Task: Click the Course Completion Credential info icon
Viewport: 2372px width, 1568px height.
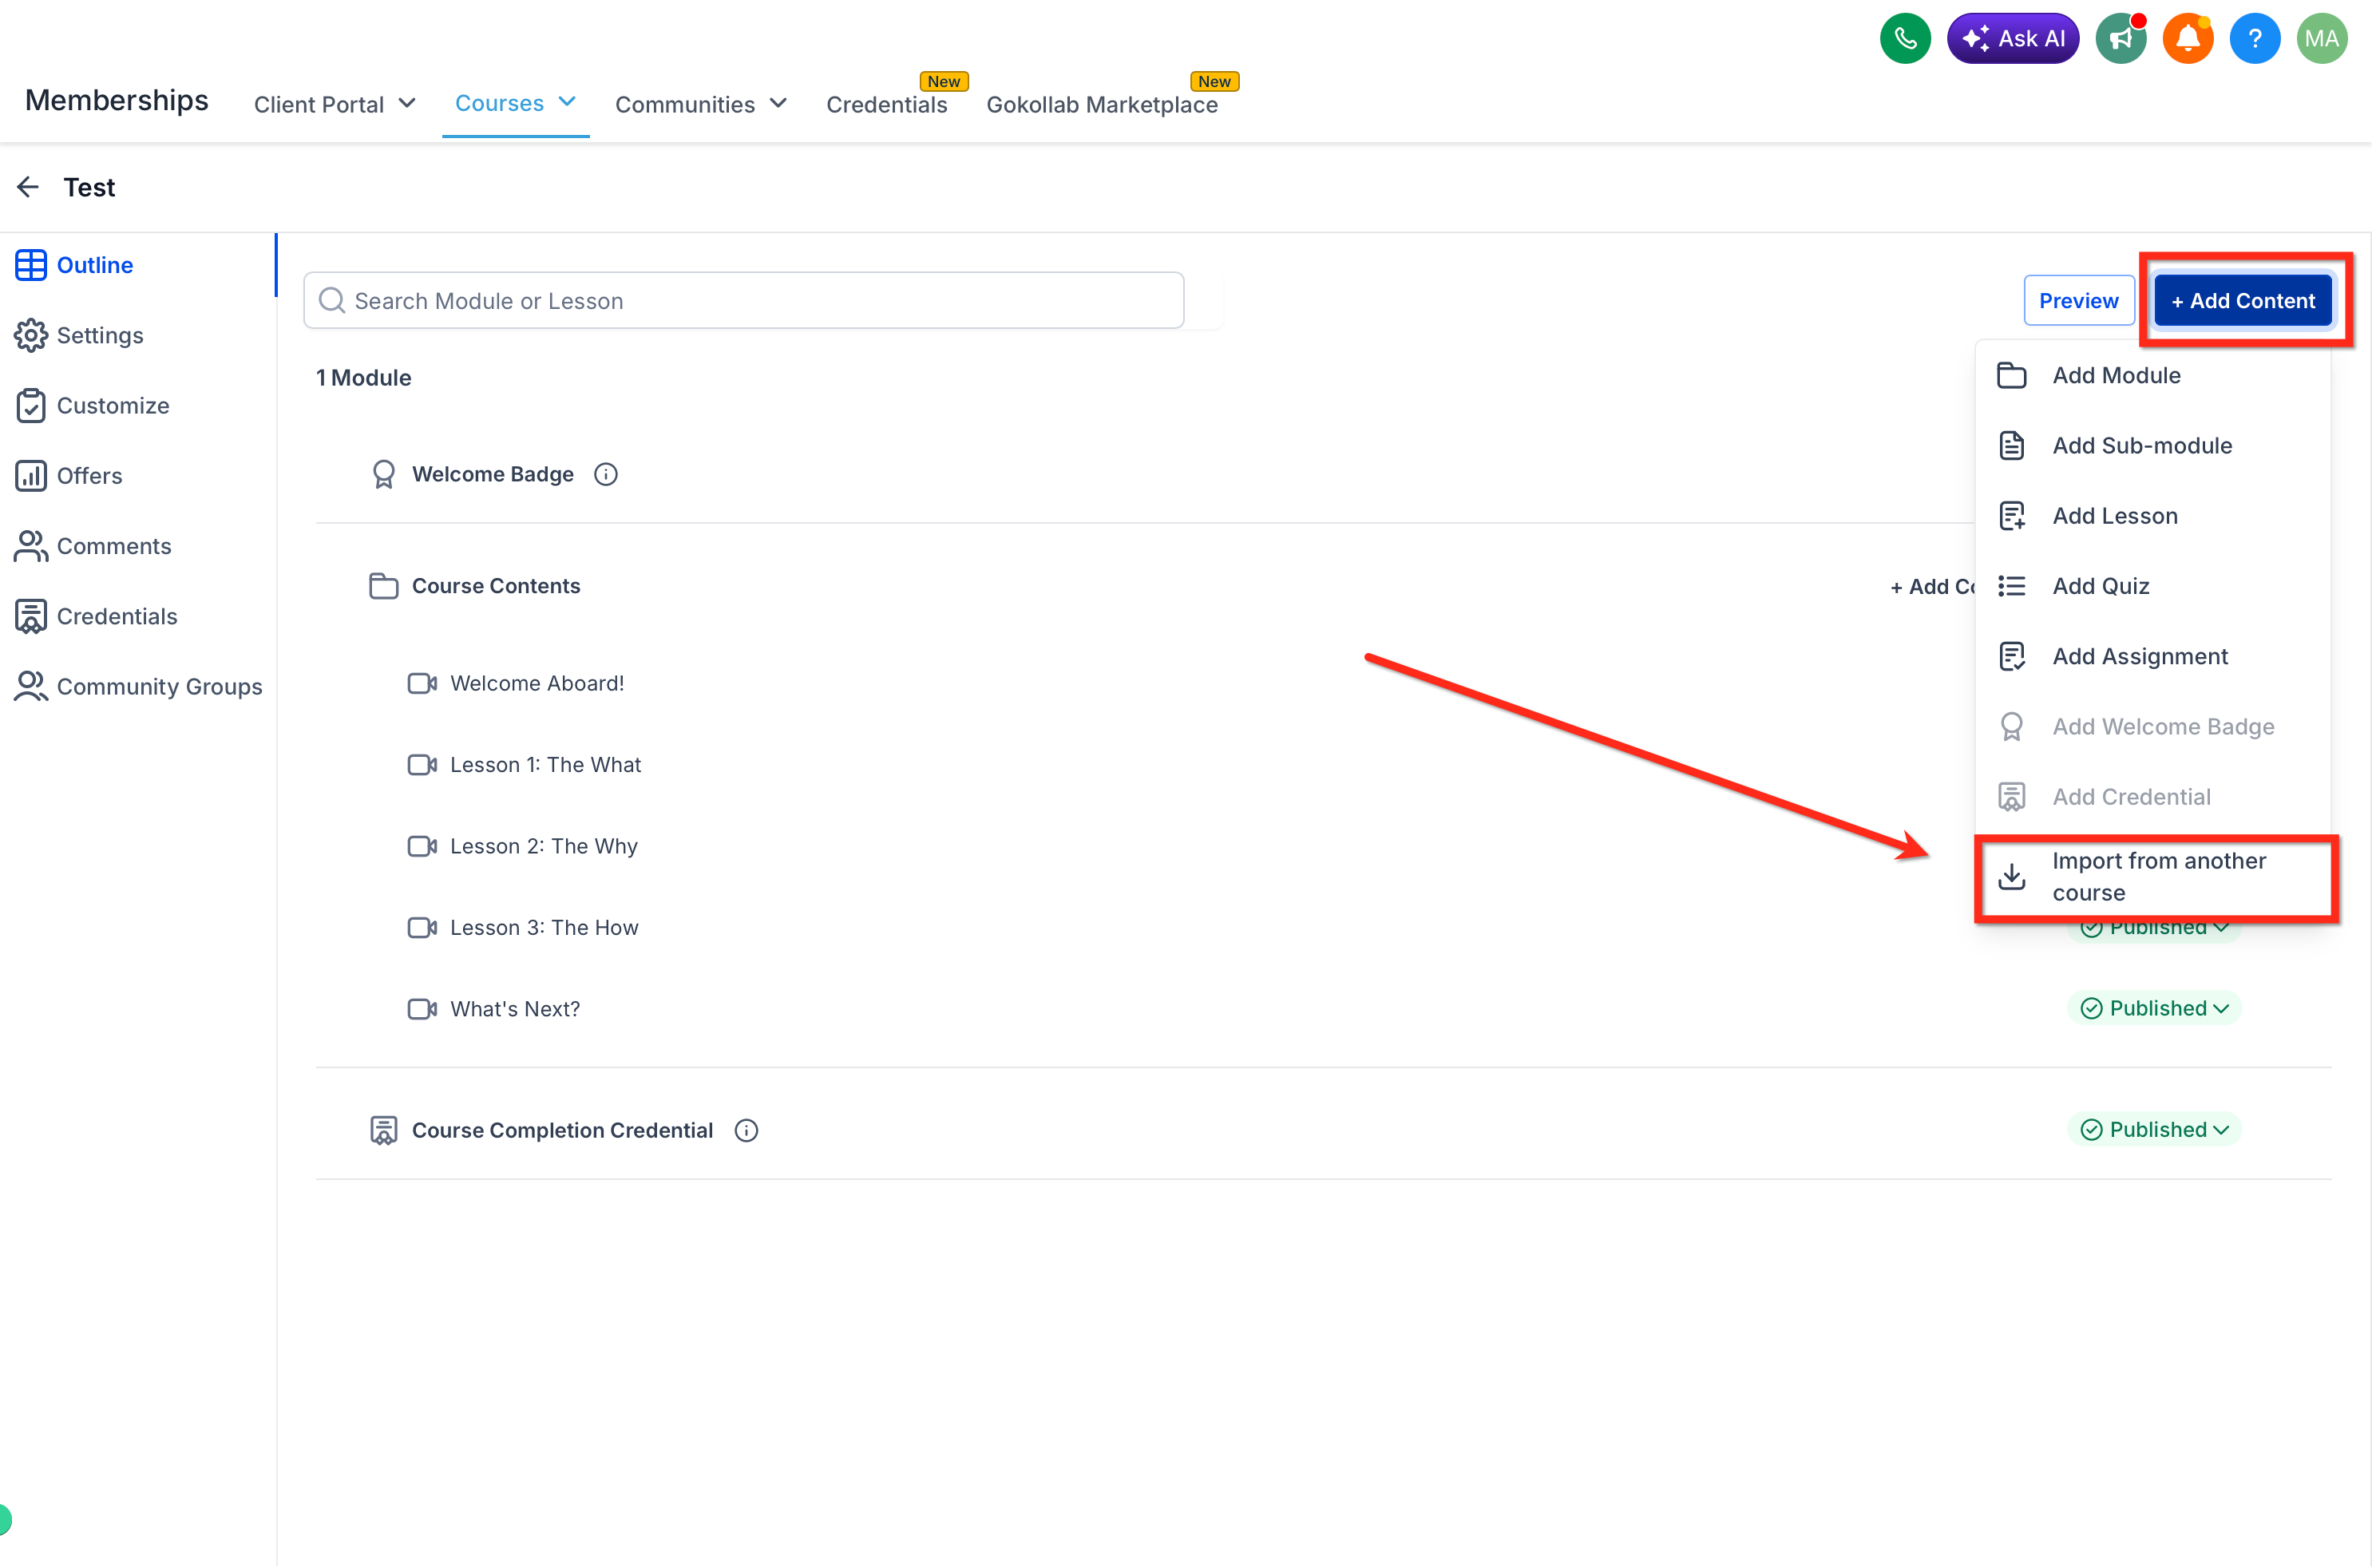Action: pos(746,1130)
